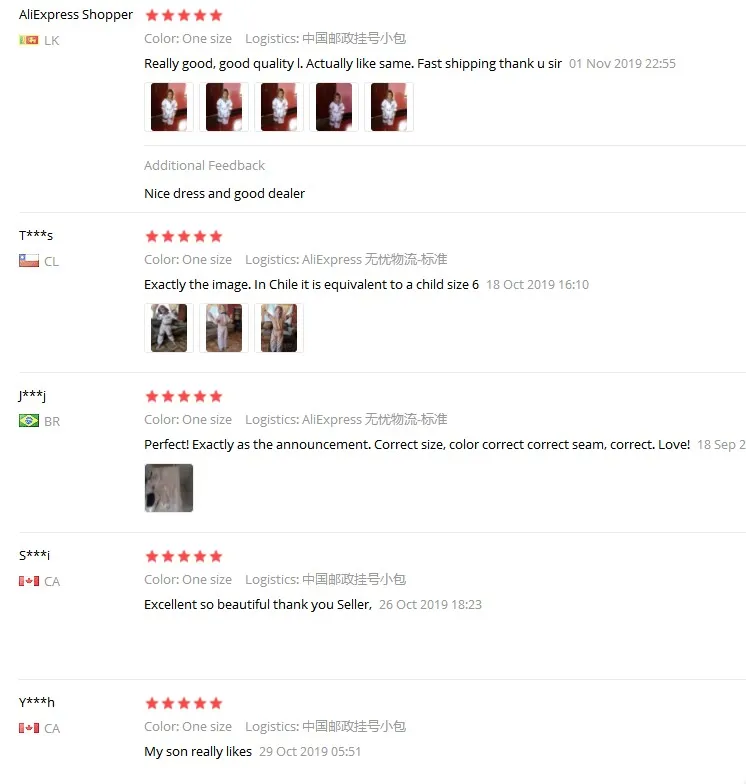Click the Sri Lanka flag icon
This screenshot has width=746, height=784.
pyautogui.click(x=28, y=40)
